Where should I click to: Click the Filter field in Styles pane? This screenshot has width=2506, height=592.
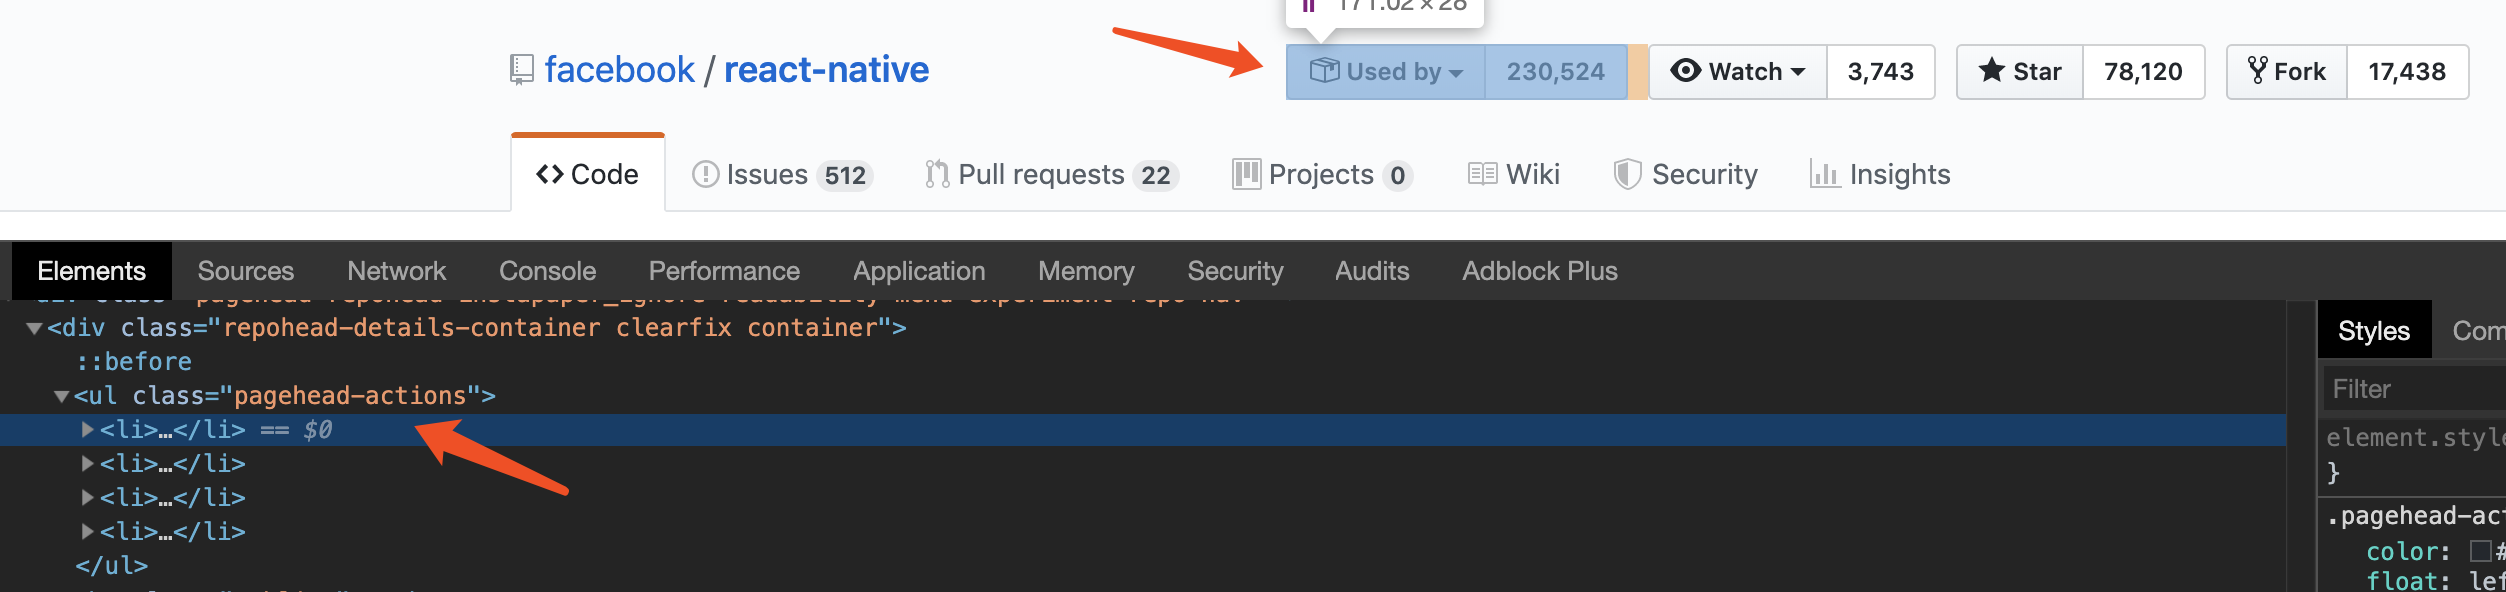coord(2412,389)
